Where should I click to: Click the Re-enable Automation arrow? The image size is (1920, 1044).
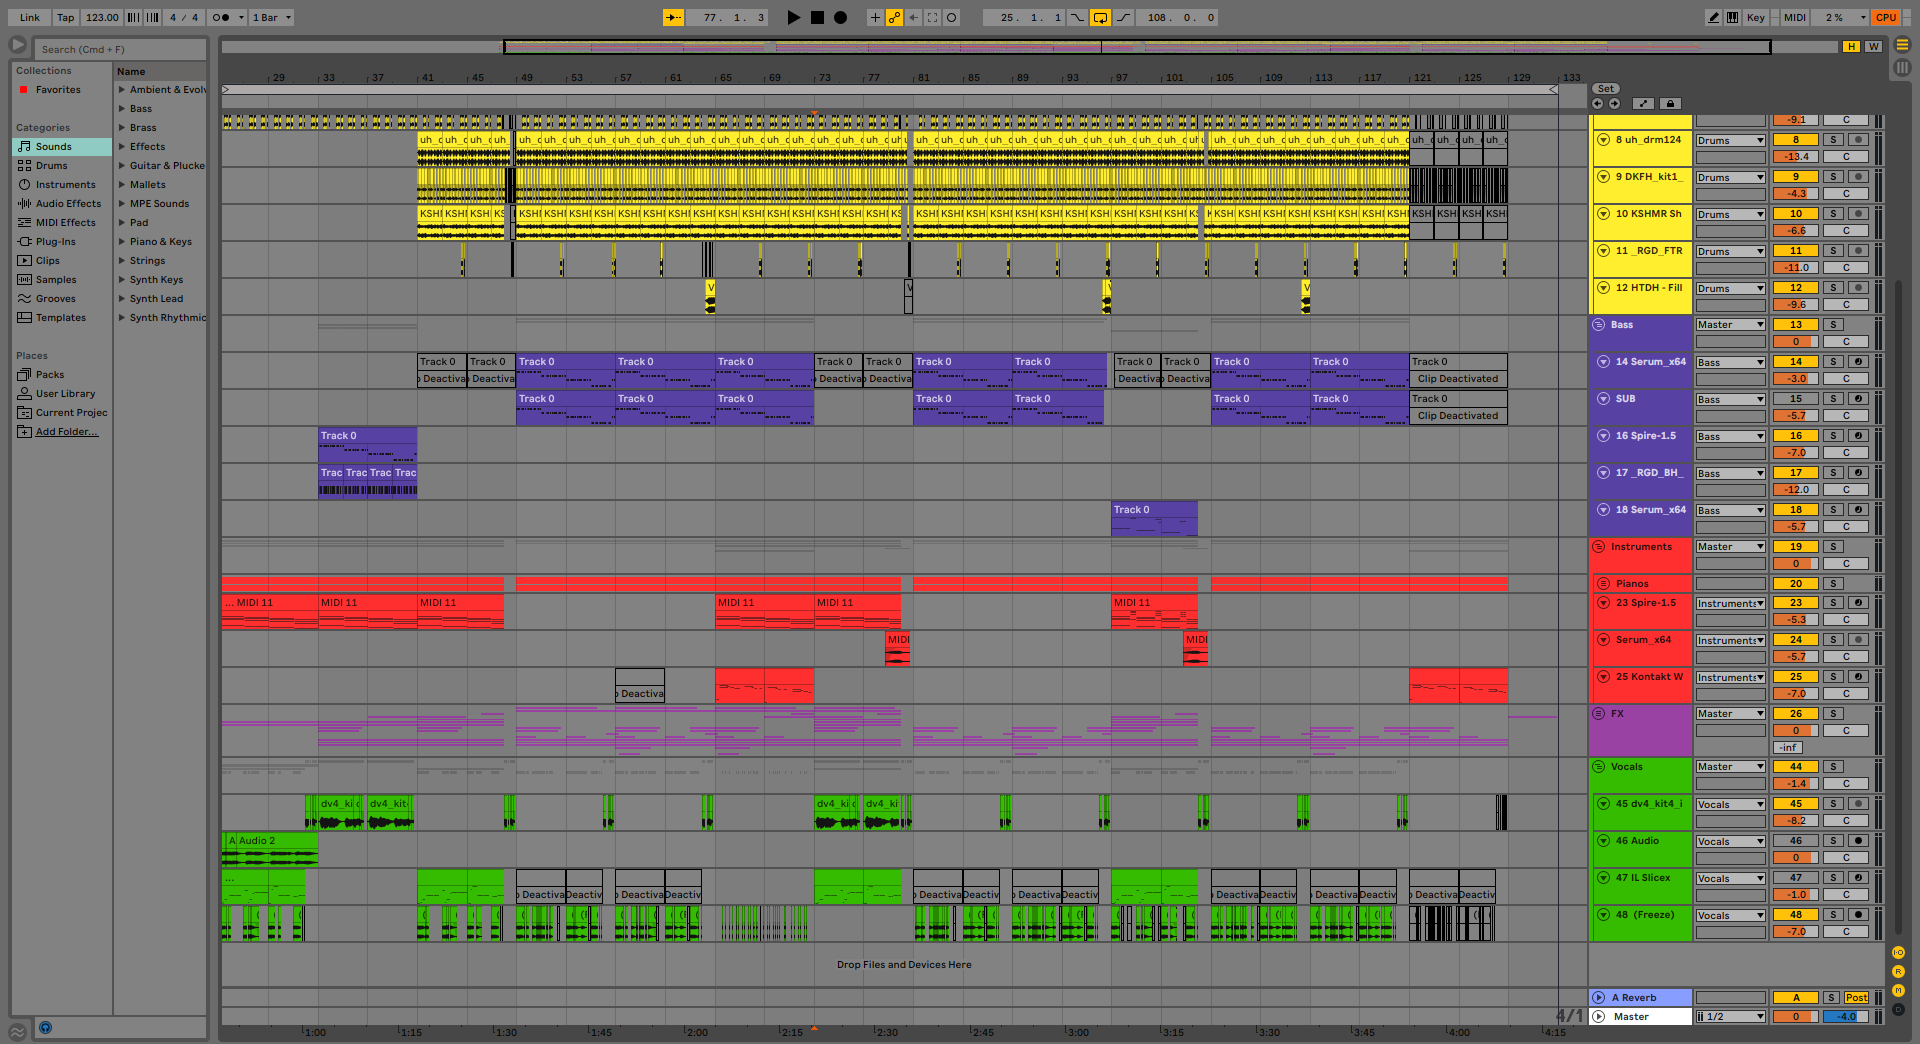tap(913, 17)
